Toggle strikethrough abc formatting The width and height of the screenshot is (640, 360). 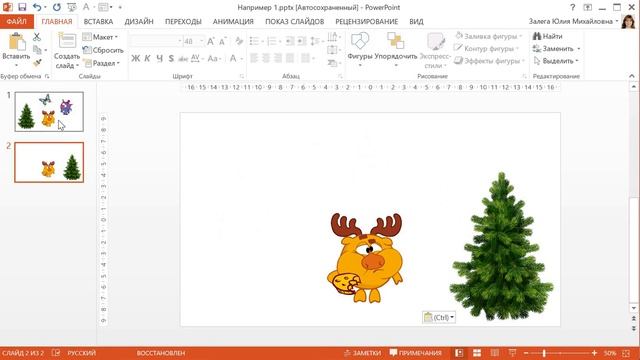183,59
